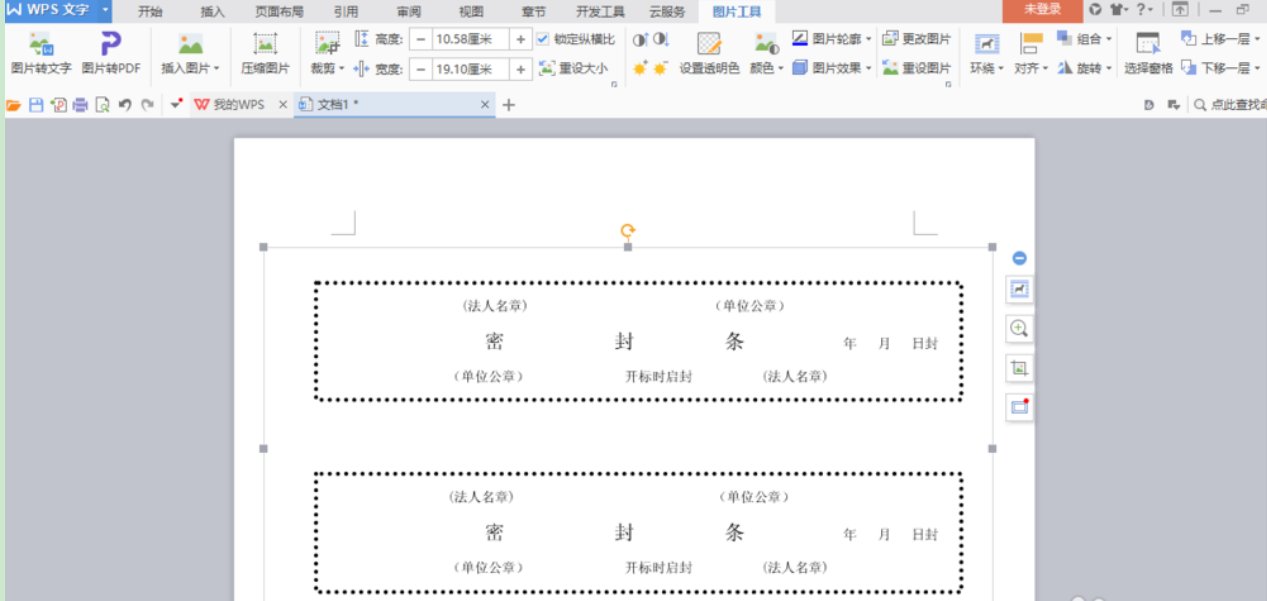This screenshot has height=601, width=1267.
Task: Open the 审阅 ribbon tab
Action: [x=408, y=11]
